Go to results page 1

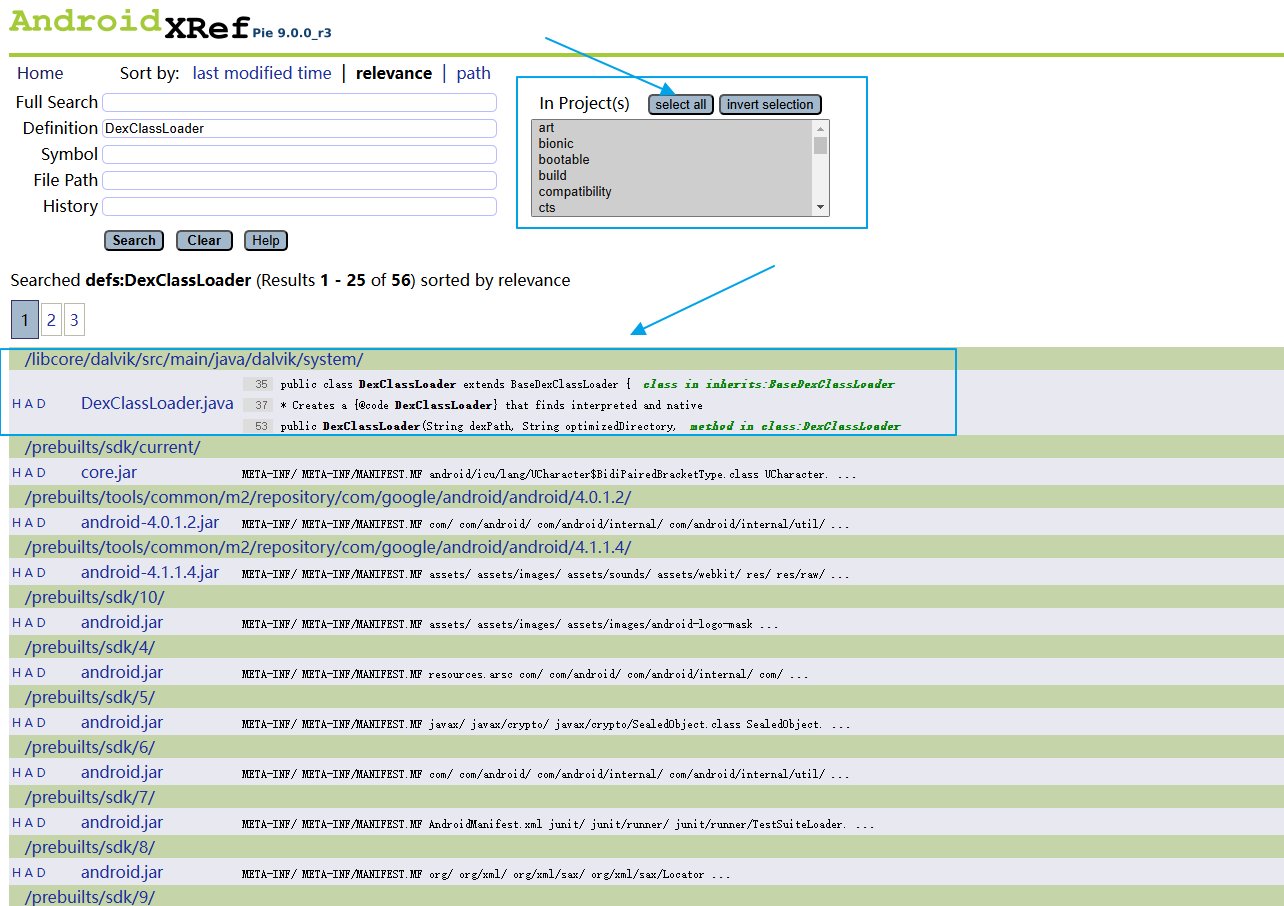25,320
